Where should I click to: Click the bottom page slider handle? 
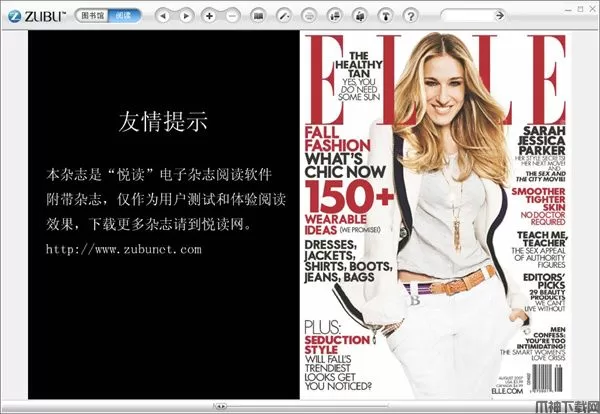click(220, 406)
